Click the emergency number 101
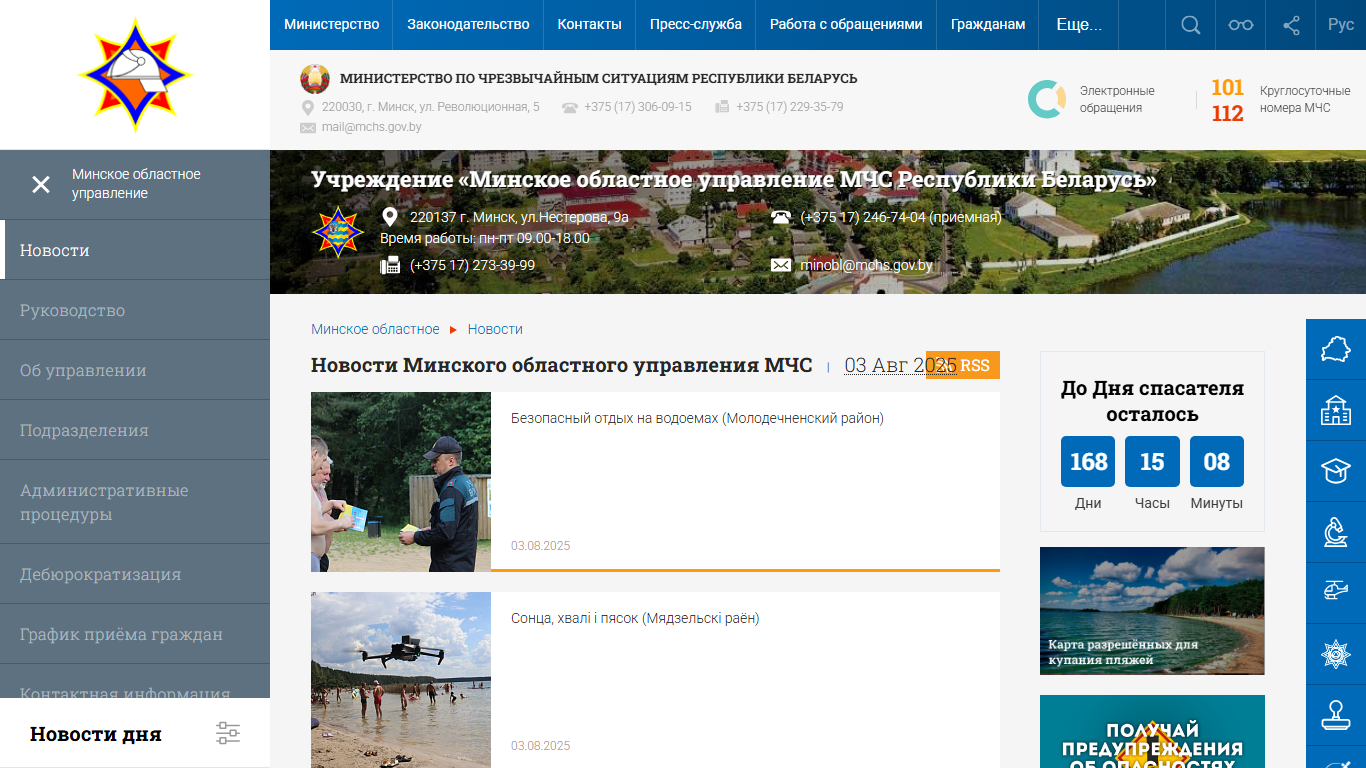Image resolution: width=1366 pixels, height=768 pixels. point(1228,88)
